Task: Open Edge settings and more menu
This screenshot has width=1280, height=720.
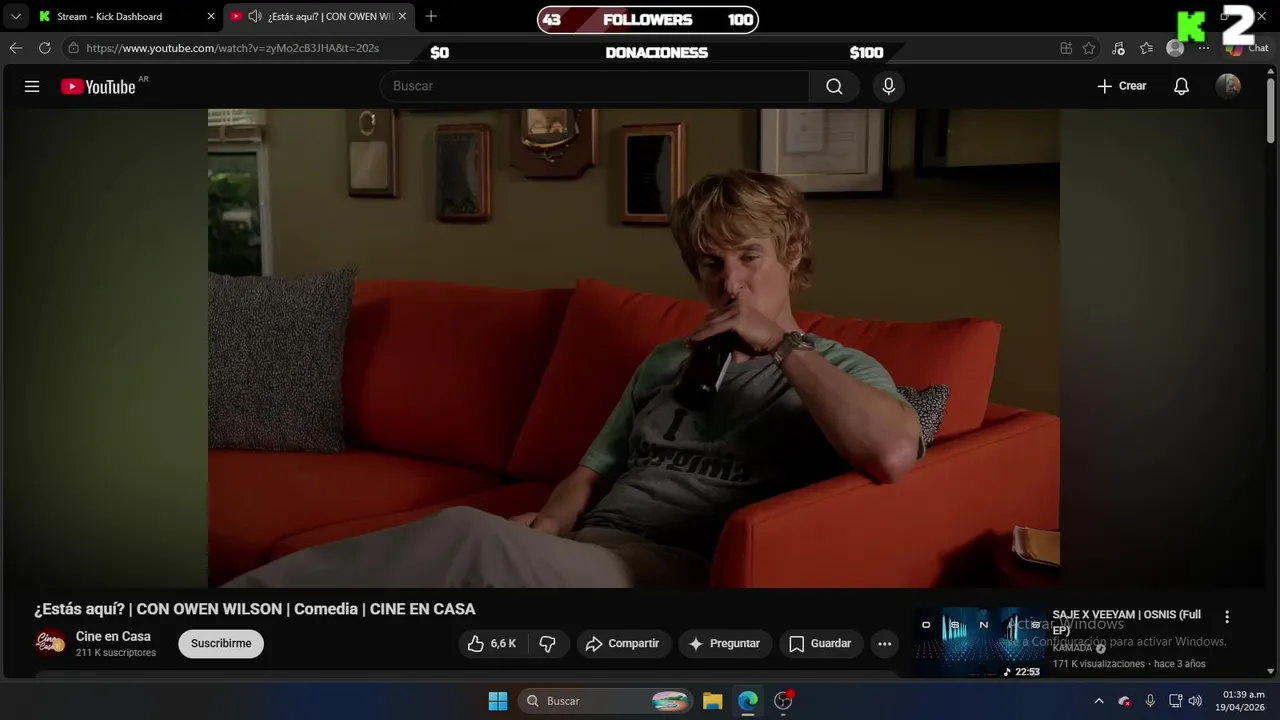Action: (x=1203, y=48)
